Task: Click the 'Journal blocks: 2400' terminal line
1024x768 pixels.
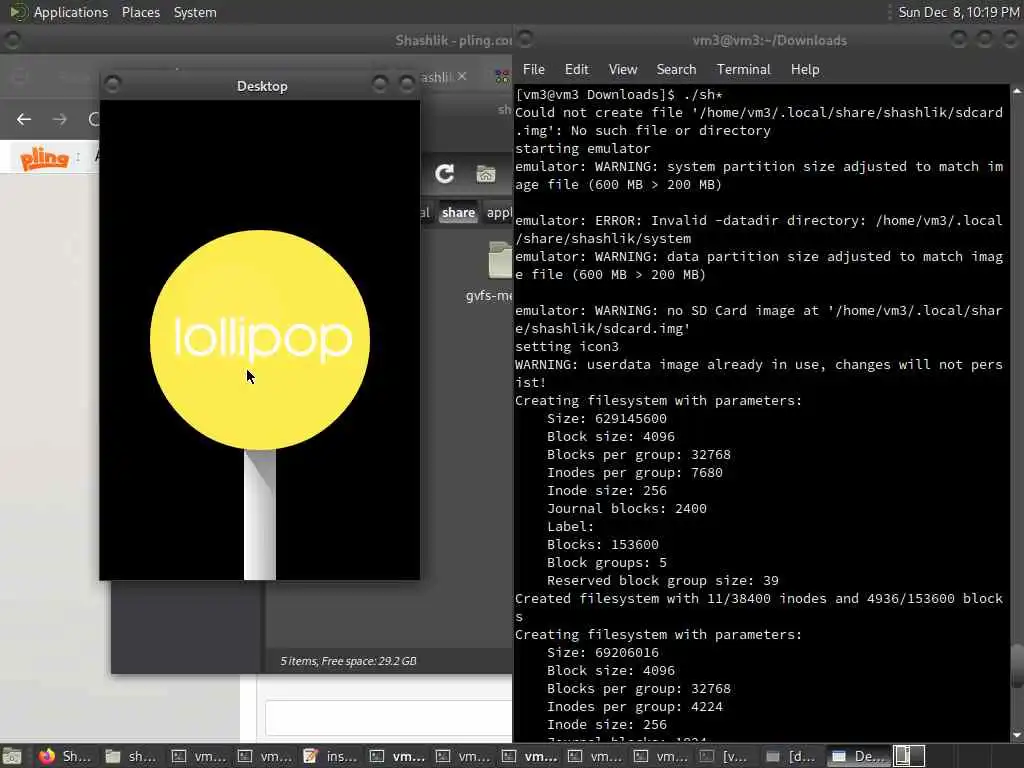Action: pyautogui.click(x=627, y=508)
